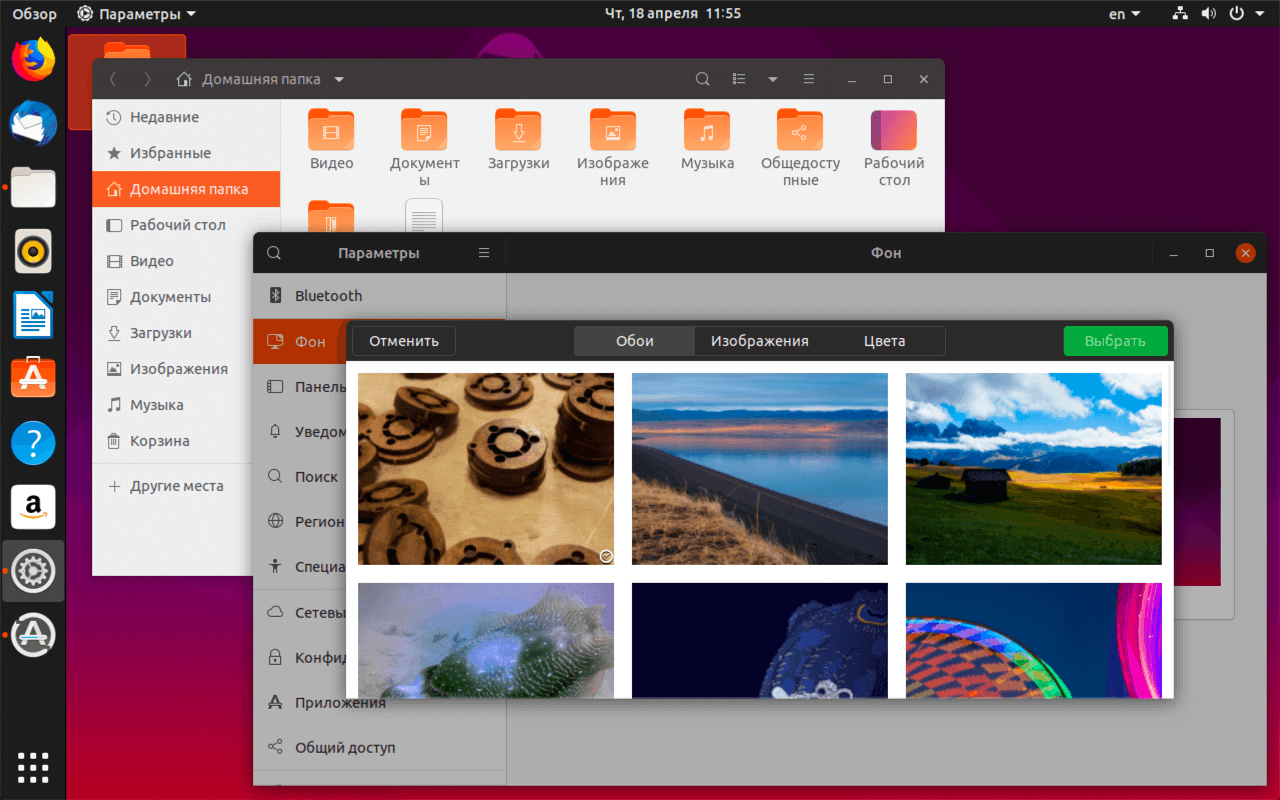Screen dimensions: 1280x800
Task: Select the Видео folder icon in Files
Action: 331,130
